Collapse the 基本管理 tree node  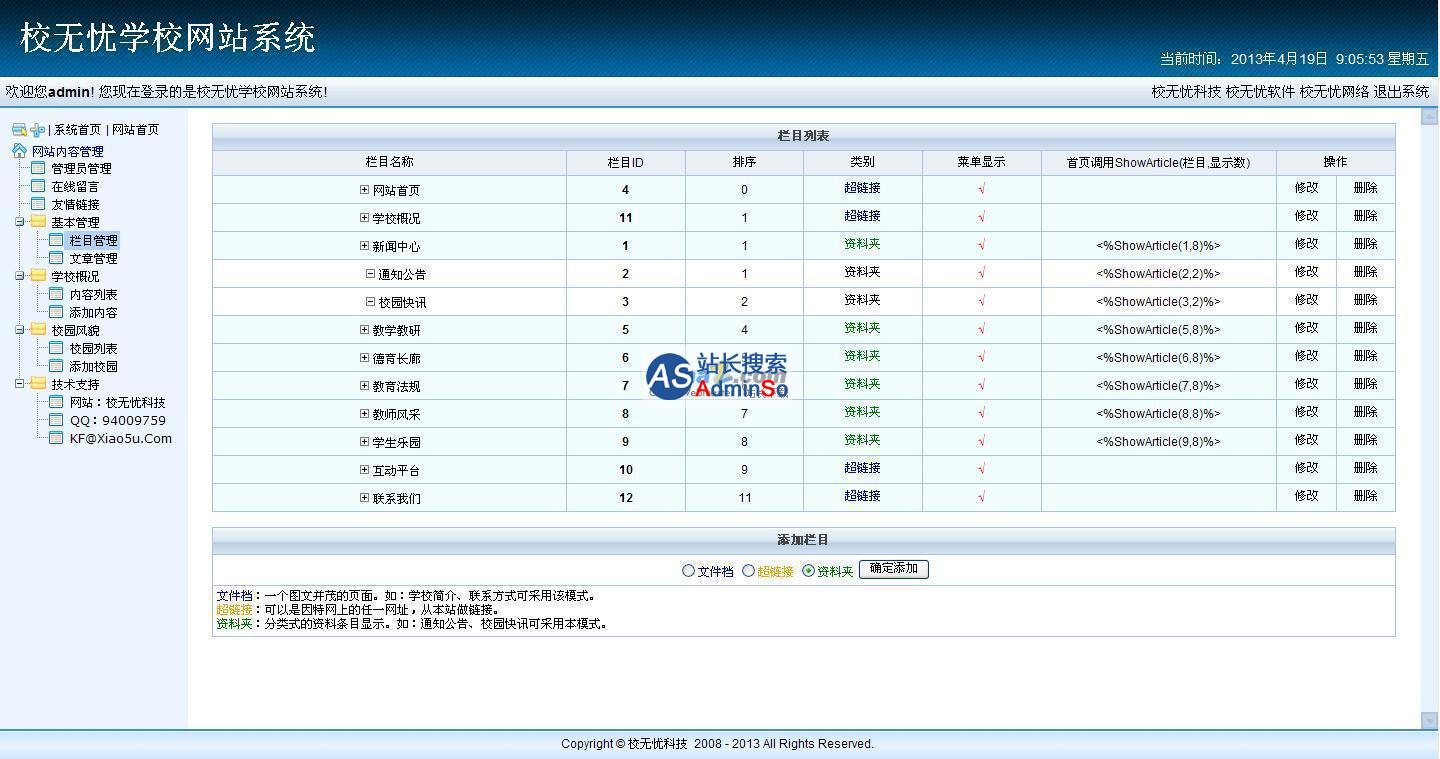(x=19, y=222)
